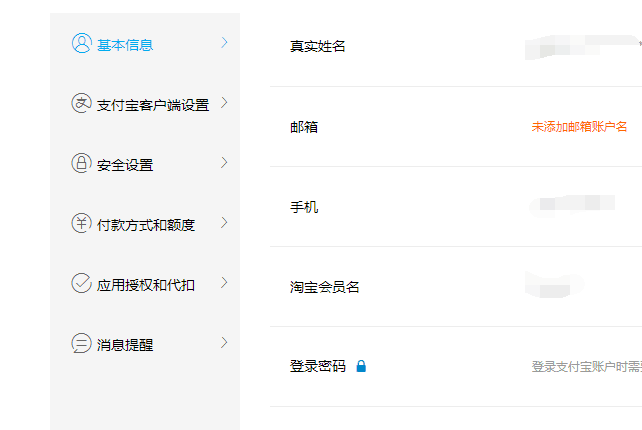Expand the 应用授权和代扣 chevron arrow
The width and height of the screenshot is (642, 430).
[x=224, y=283]
